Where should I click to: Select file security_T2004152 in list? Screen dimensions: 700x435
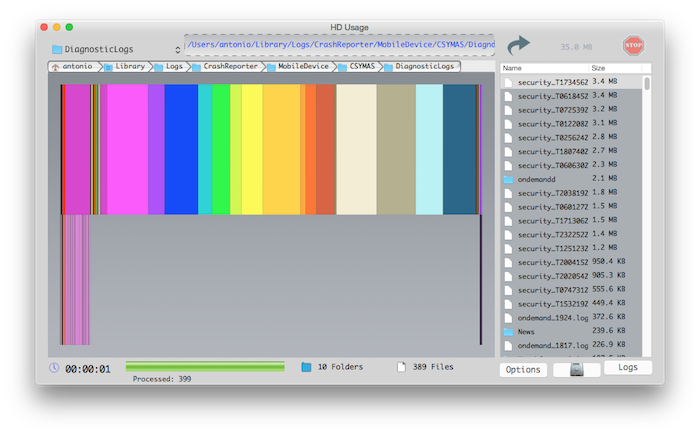pos(571,262)
